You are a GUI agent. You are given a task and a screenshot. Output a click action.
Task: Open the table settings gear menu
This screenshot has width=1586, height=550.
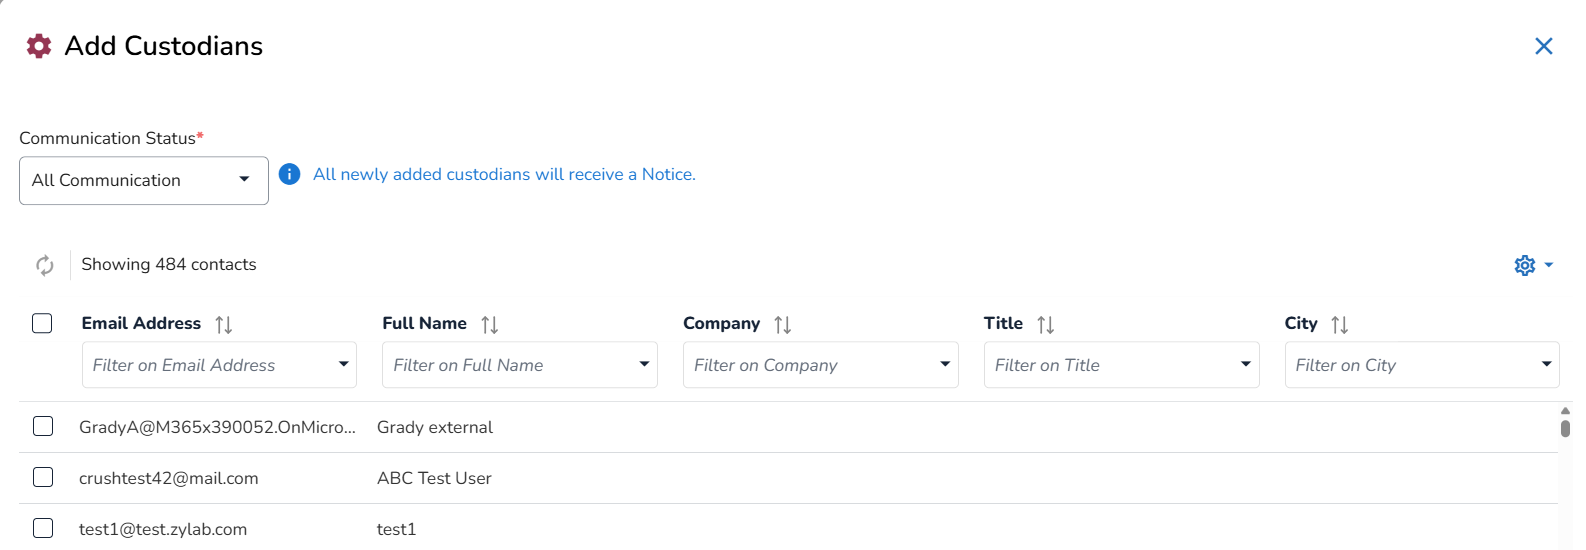[1532, 265]
